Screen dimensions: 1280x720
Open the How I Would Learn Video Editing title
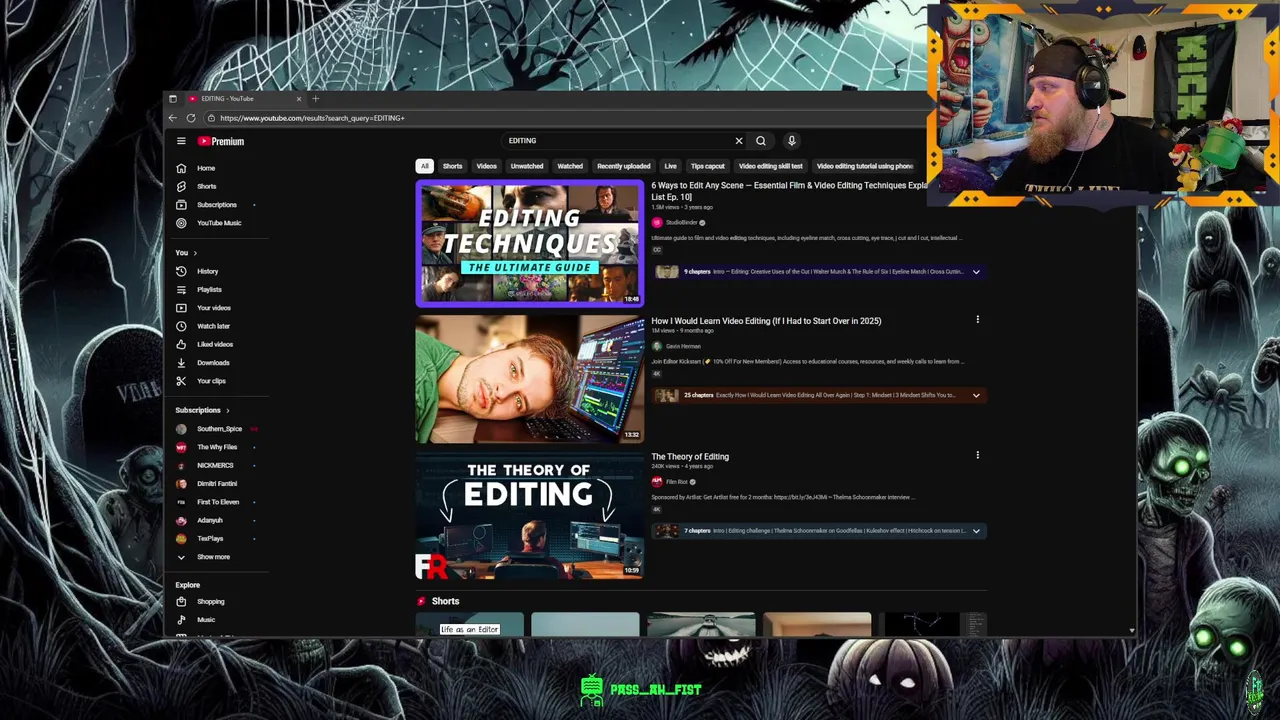tap(766, 321)
